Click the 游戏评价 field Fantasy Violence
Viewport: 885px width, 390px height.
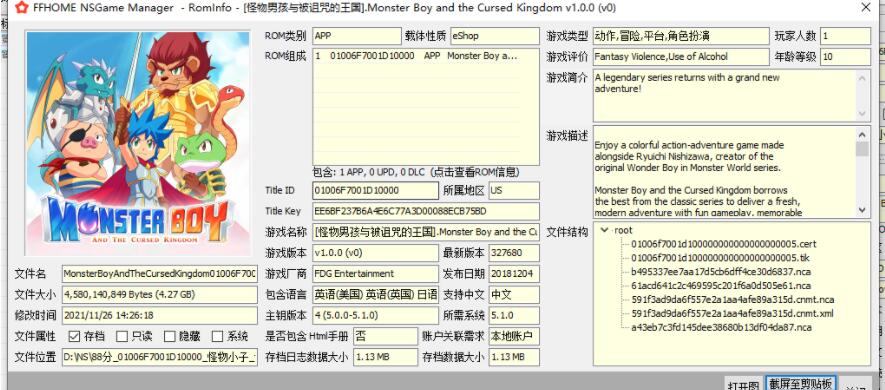pos(681,56)
